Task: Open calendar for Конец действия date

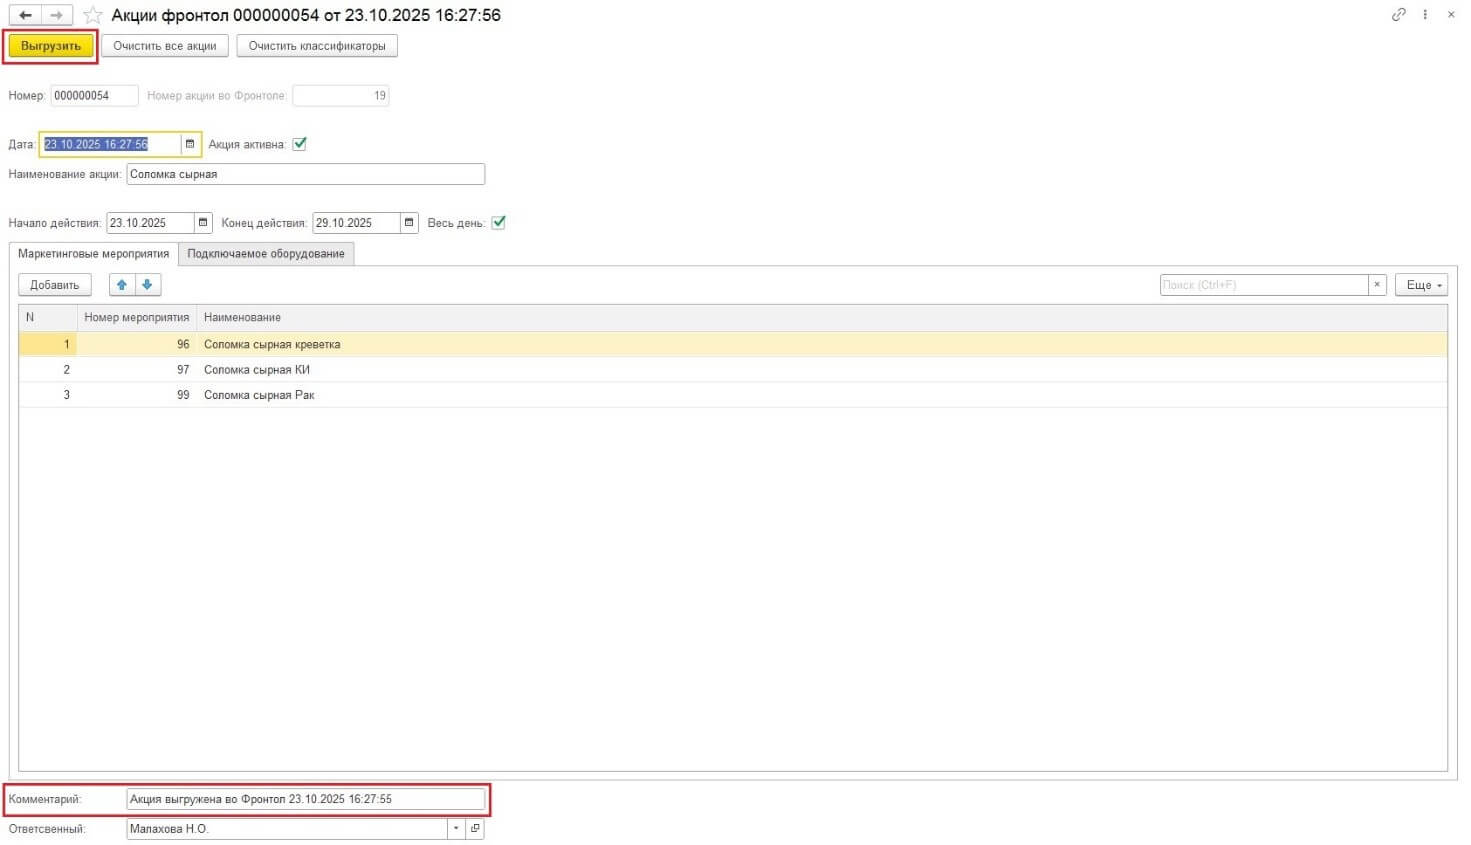Action: (x=409, y=223)
